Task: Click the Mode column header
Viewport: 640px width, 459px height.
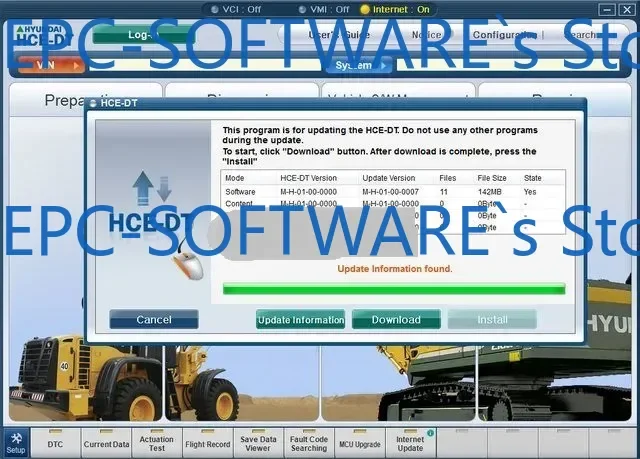Action: pyautogui.click(x=235, y=178)
